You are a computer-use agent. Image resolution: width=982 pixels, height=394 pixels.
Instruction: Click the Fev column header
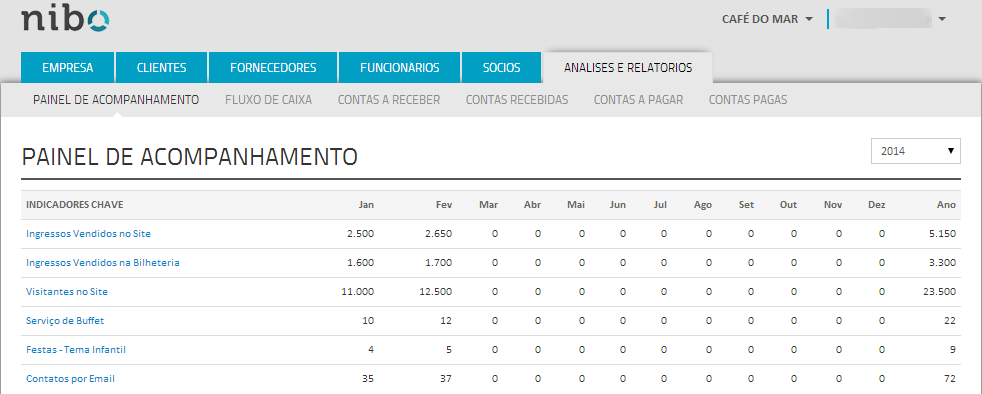tap(444, 205)
